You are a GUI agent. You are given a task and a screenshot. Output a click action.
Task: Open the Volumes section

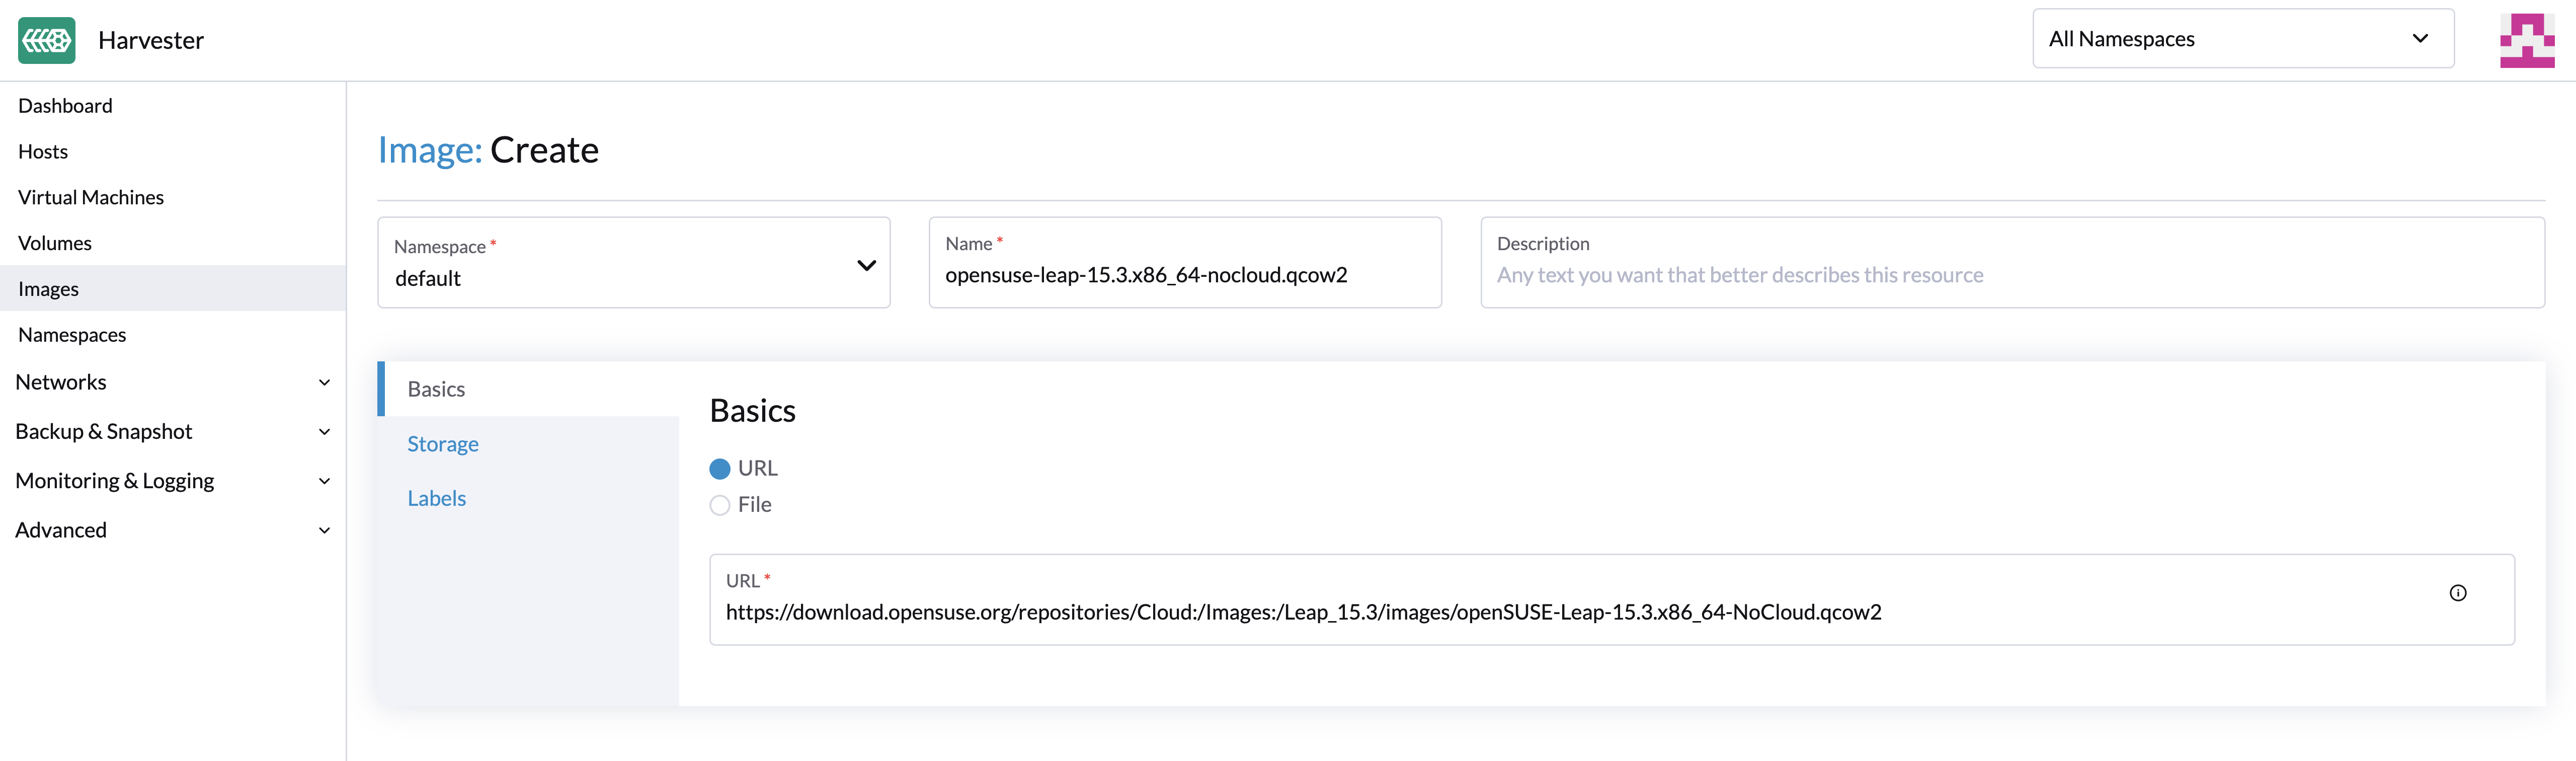tap(55, 242)
